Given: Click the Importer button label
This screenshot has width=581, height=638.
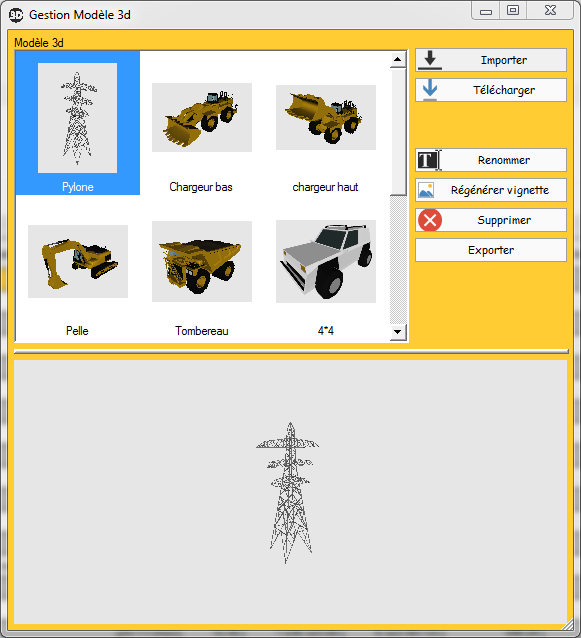Looking at the screenshot, I should tap(504, 60).
